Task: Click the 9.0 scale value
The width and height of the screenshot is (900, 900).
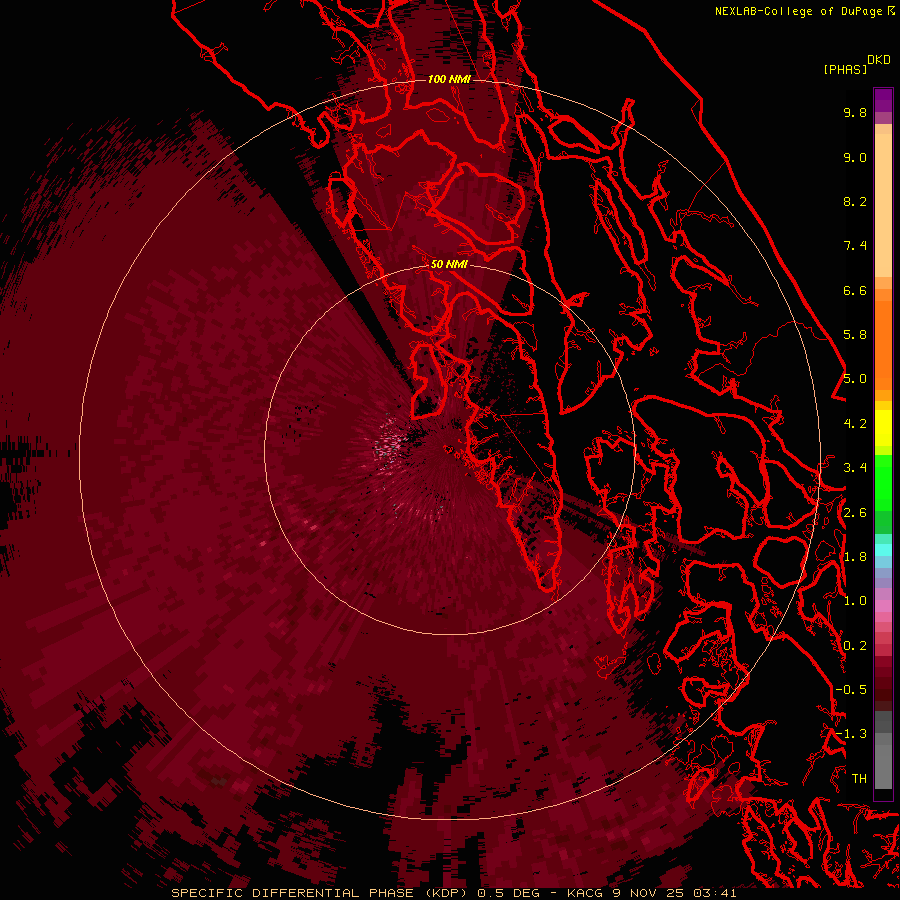Action: pos(855,157)
